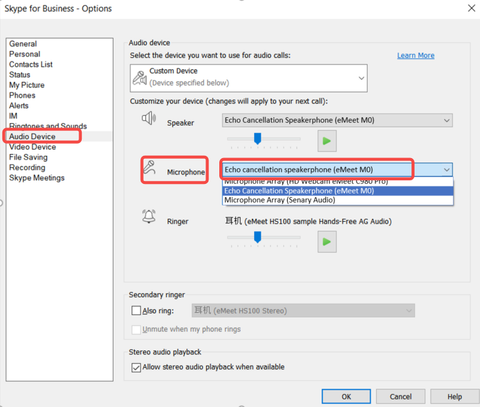Click the speaker icon beside Speaker label

point(149,118)
